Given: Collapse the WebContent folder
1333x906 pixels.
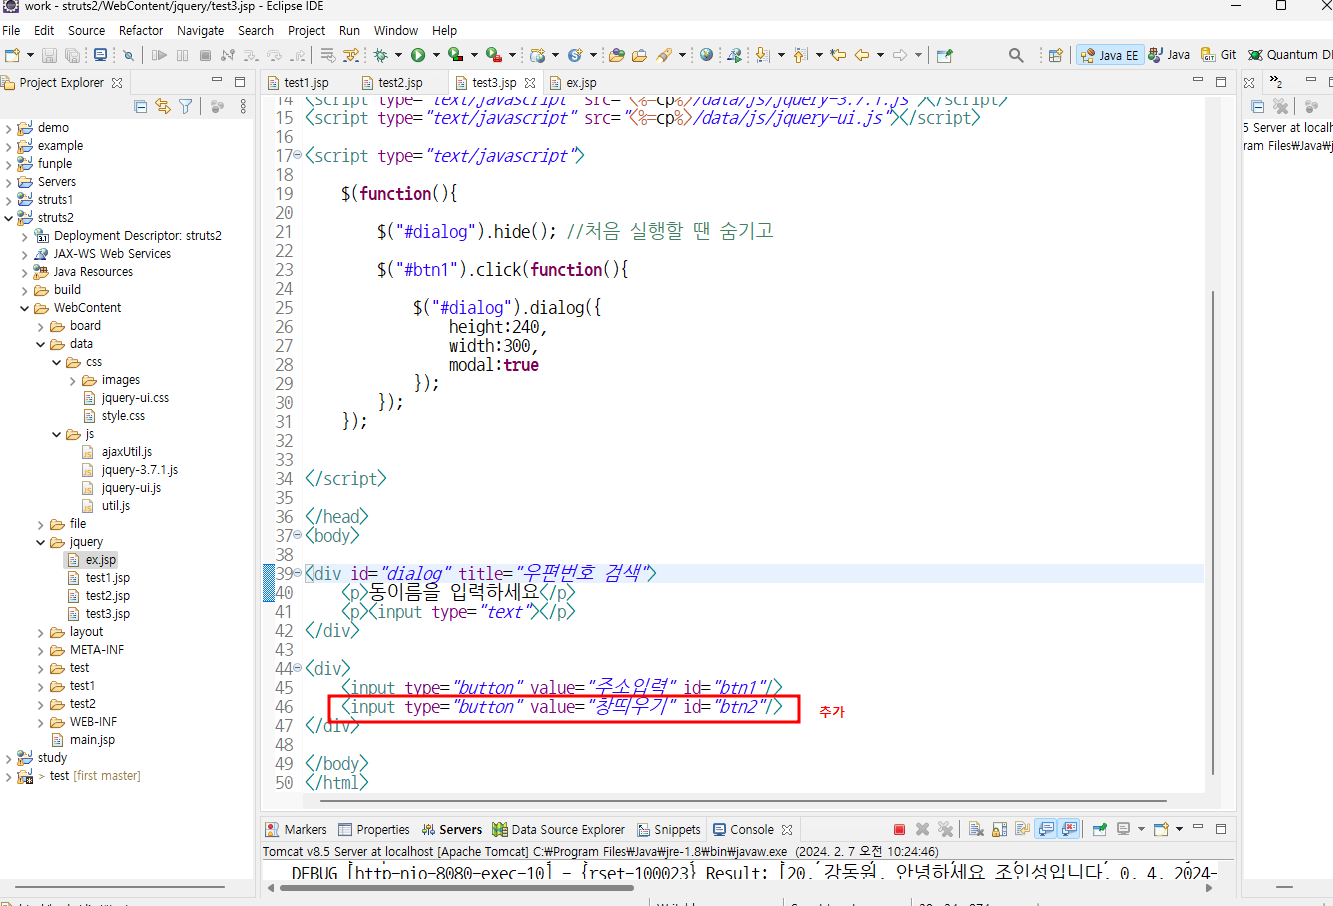Looking at the screenshot, I should pyautogui.click(x=24, y=308).
